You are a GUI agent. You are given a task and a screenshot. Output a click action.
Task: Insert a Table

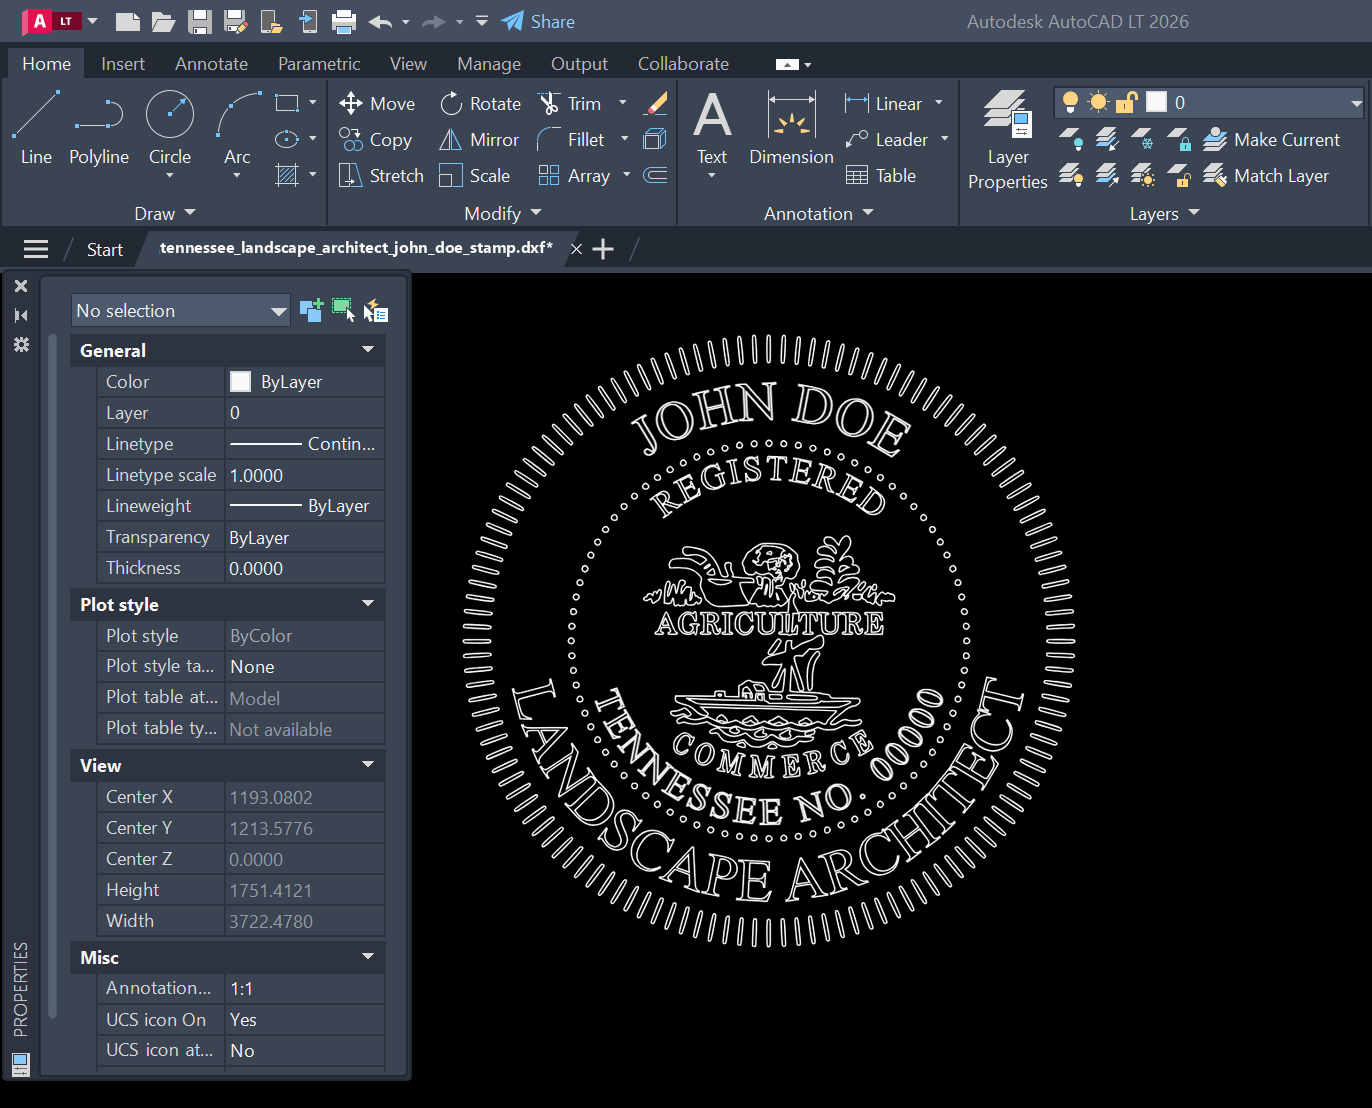[881, 176]
